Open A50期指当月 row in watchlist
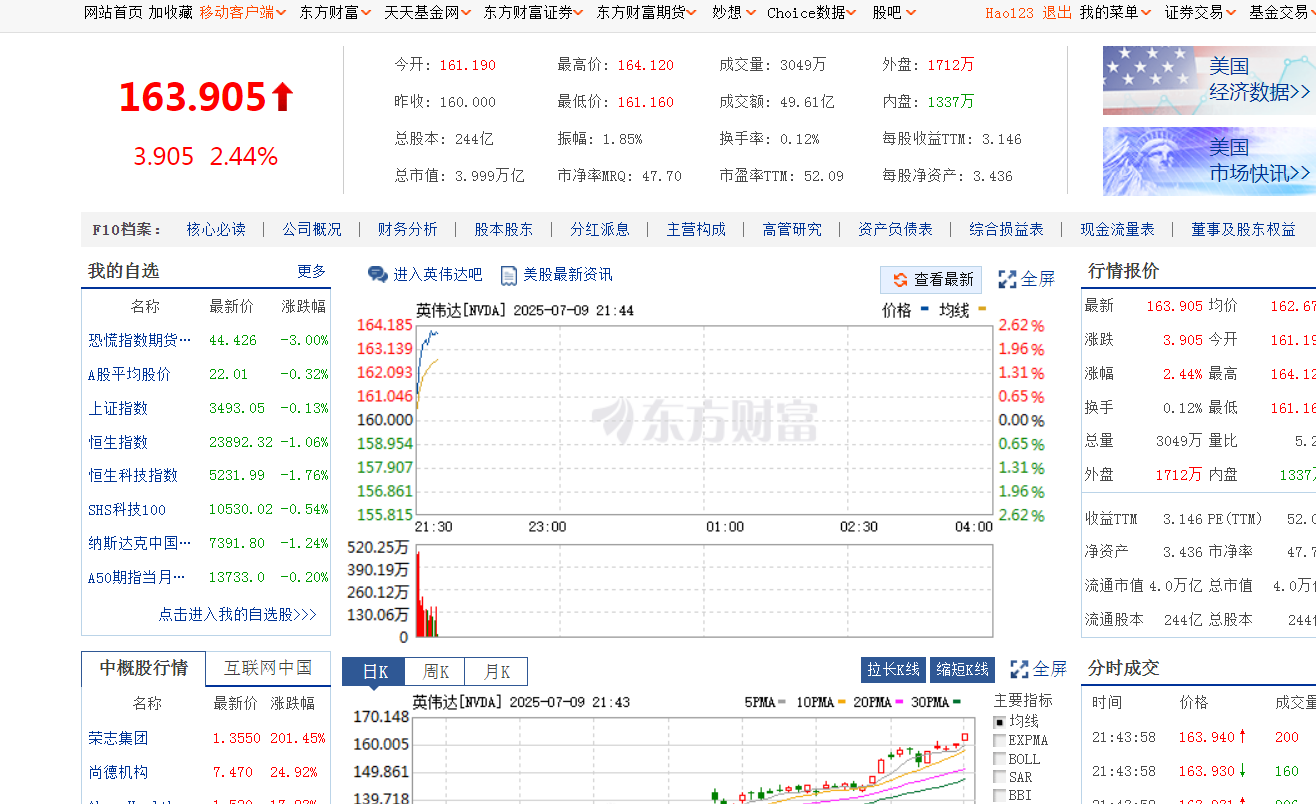Image resolution: width=1316 pixels, height=804 pixels. (138, 577)
